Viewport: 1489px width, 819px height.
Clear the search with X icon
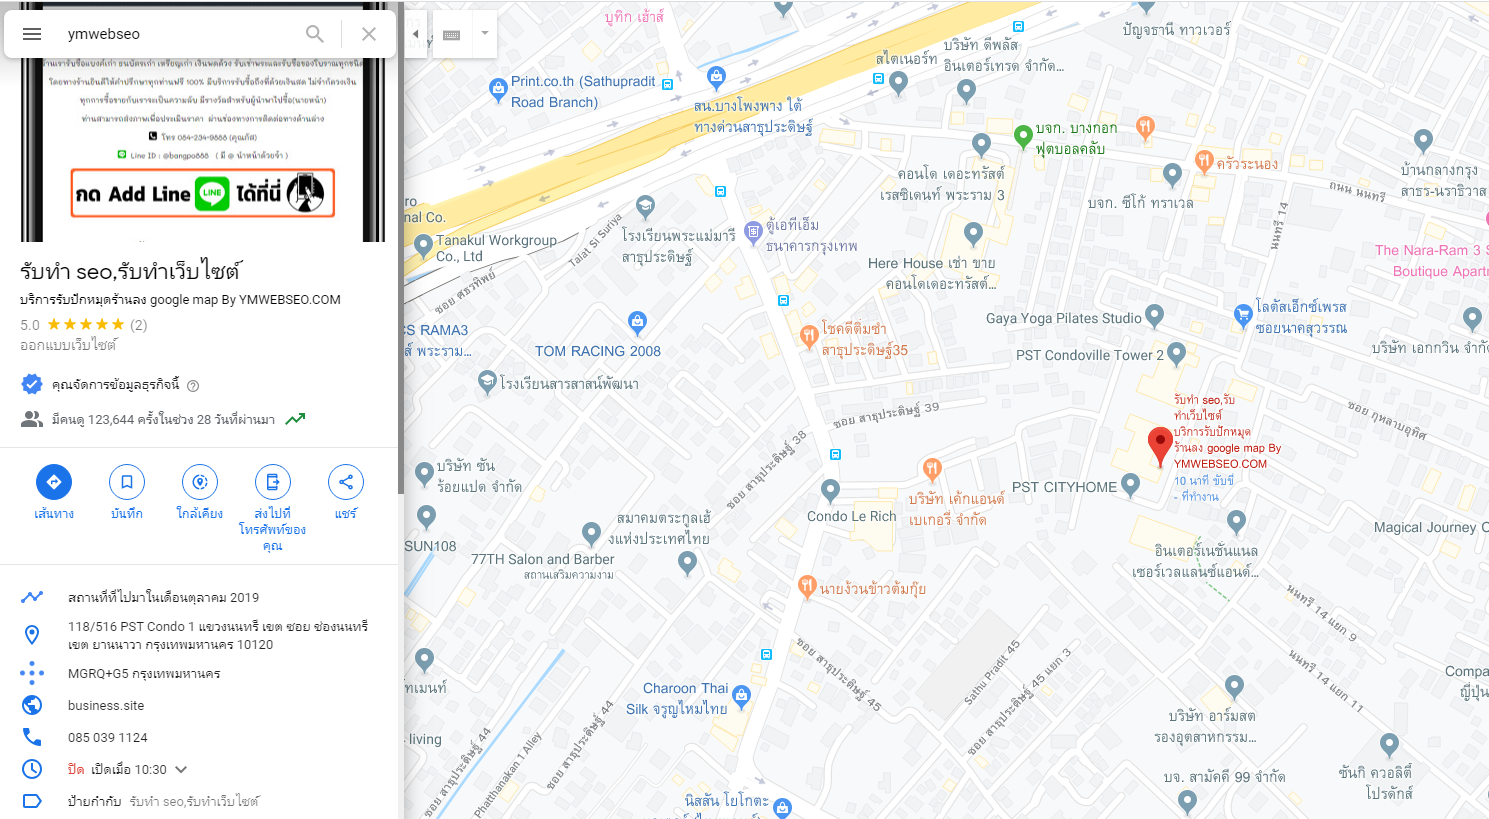coord(369,34)
